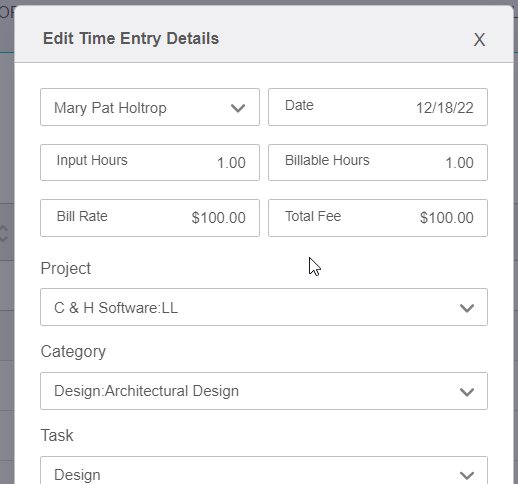Expand the Design task dropdown

(x=264, y=471)
